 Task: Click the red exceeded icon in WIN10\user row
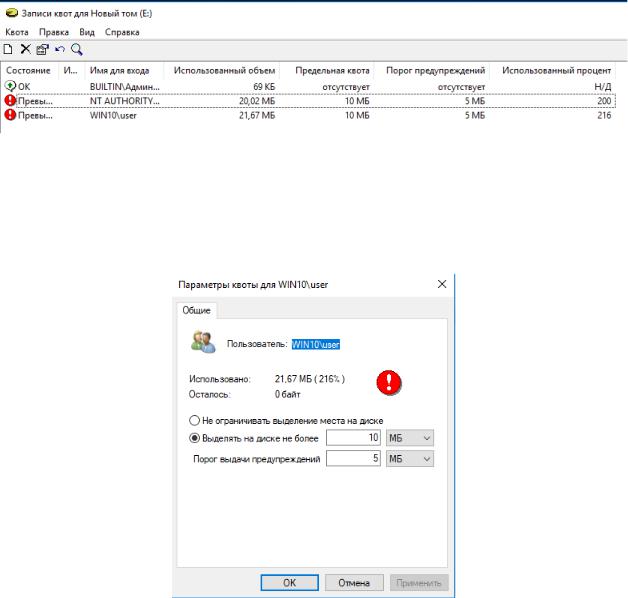pyautogui.click(x=10, y=115)
